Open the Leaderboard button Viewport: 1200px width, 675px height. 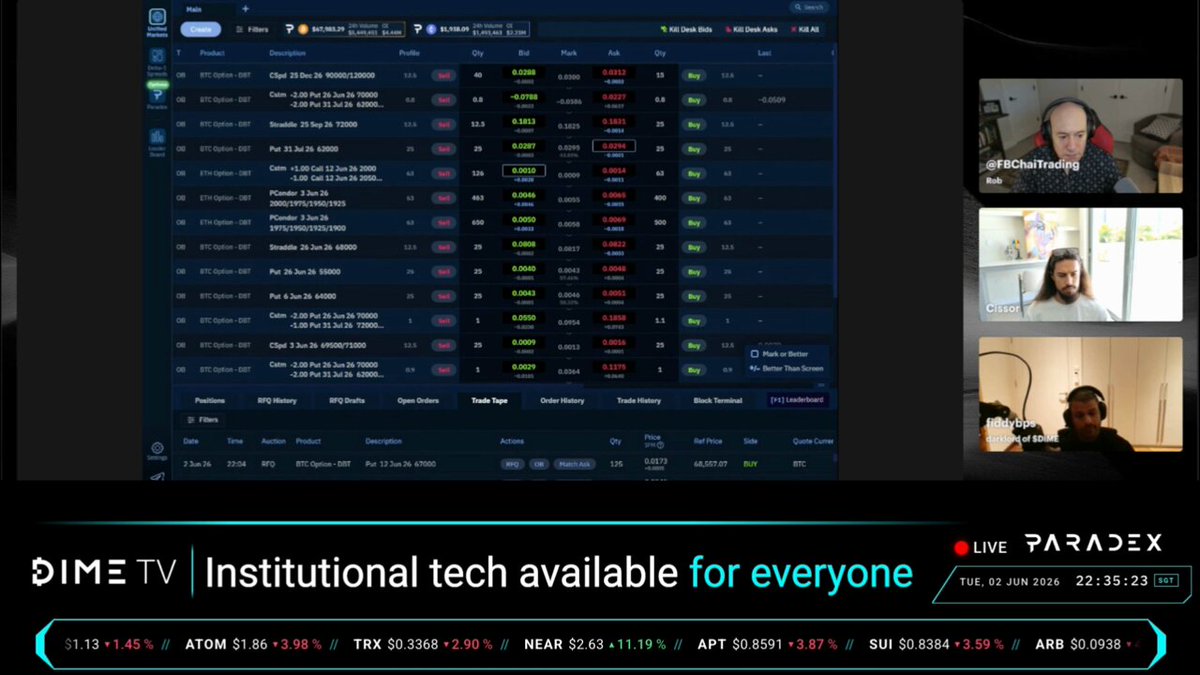tap(797, 400)
